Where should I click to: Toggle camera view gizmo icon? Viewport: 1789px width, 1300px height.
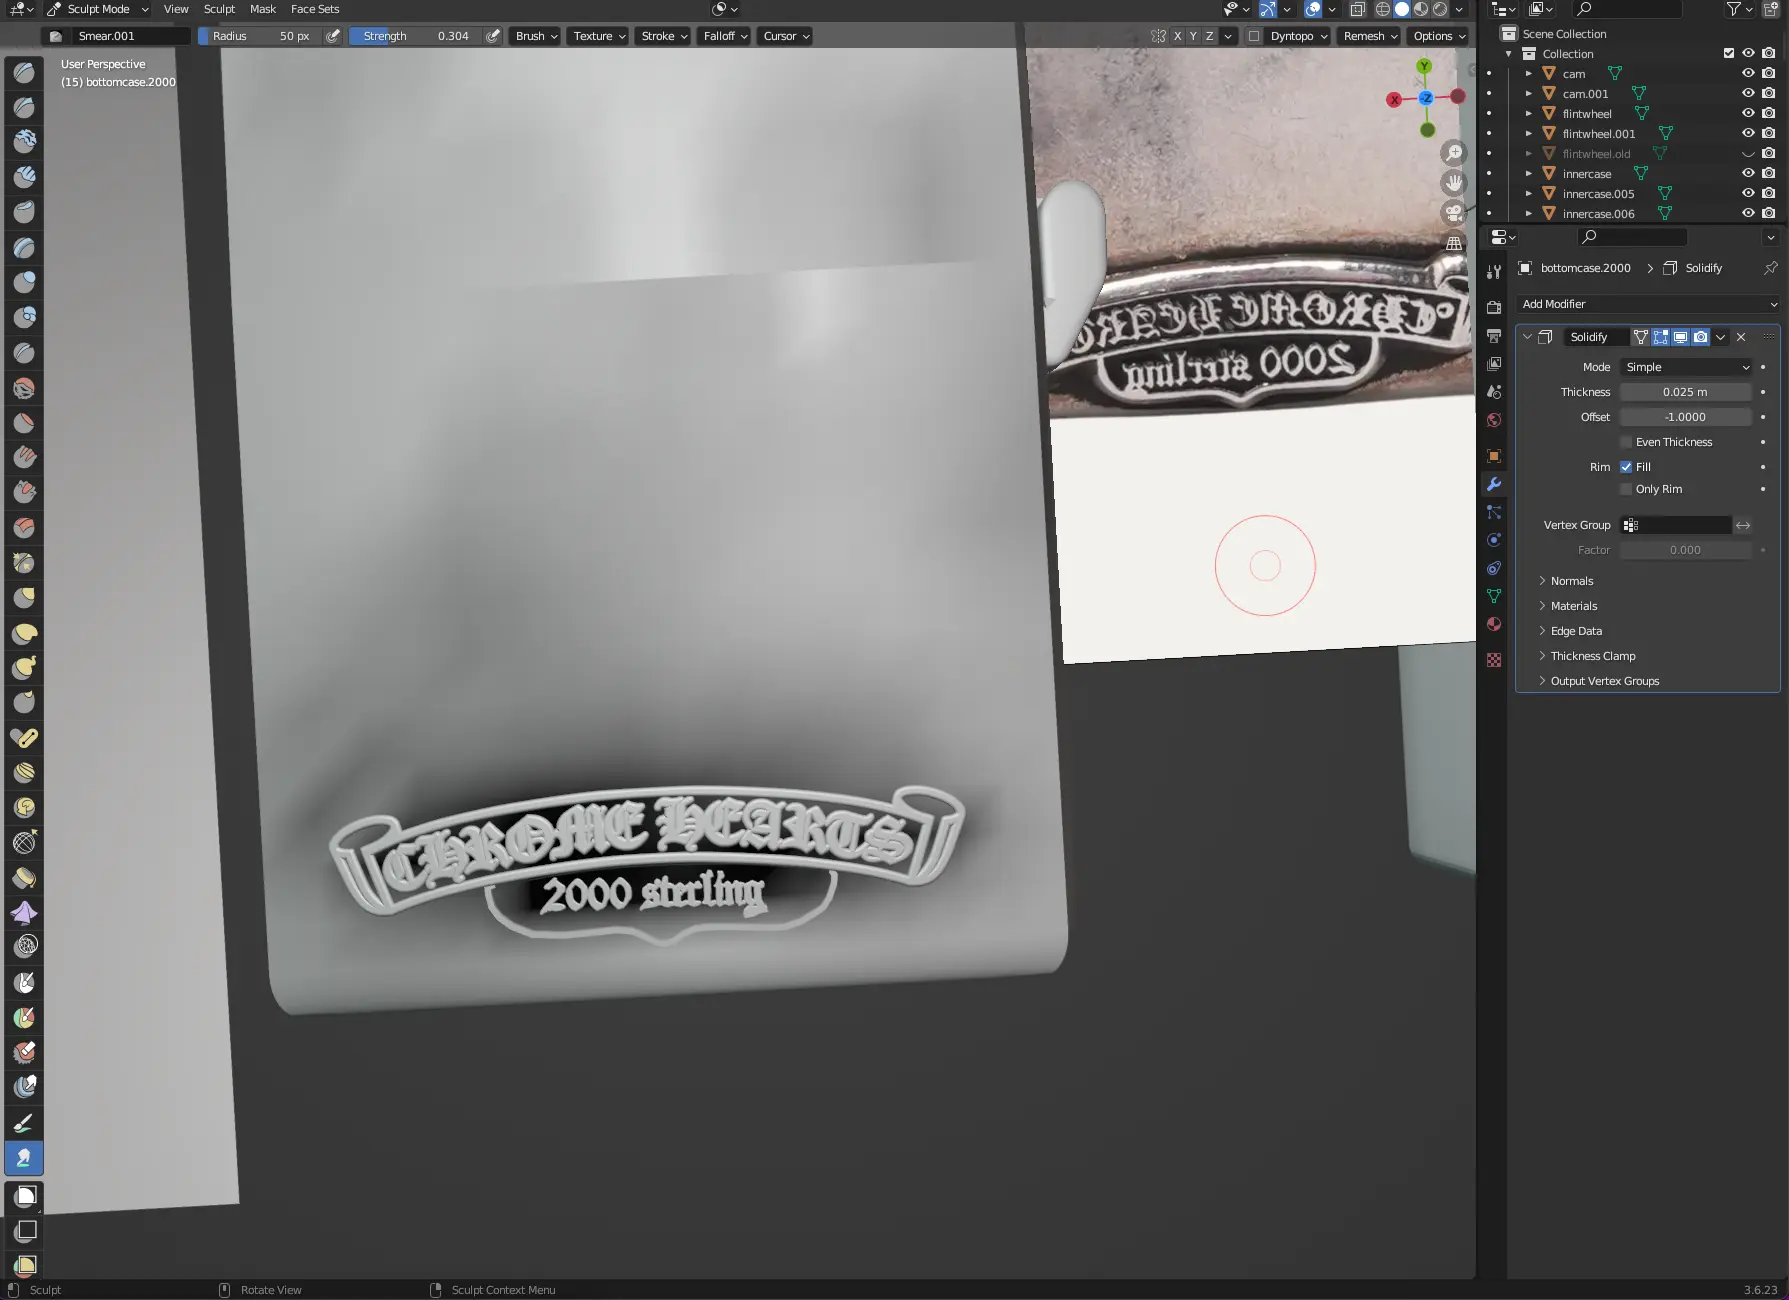click(x=1454, y=213)
